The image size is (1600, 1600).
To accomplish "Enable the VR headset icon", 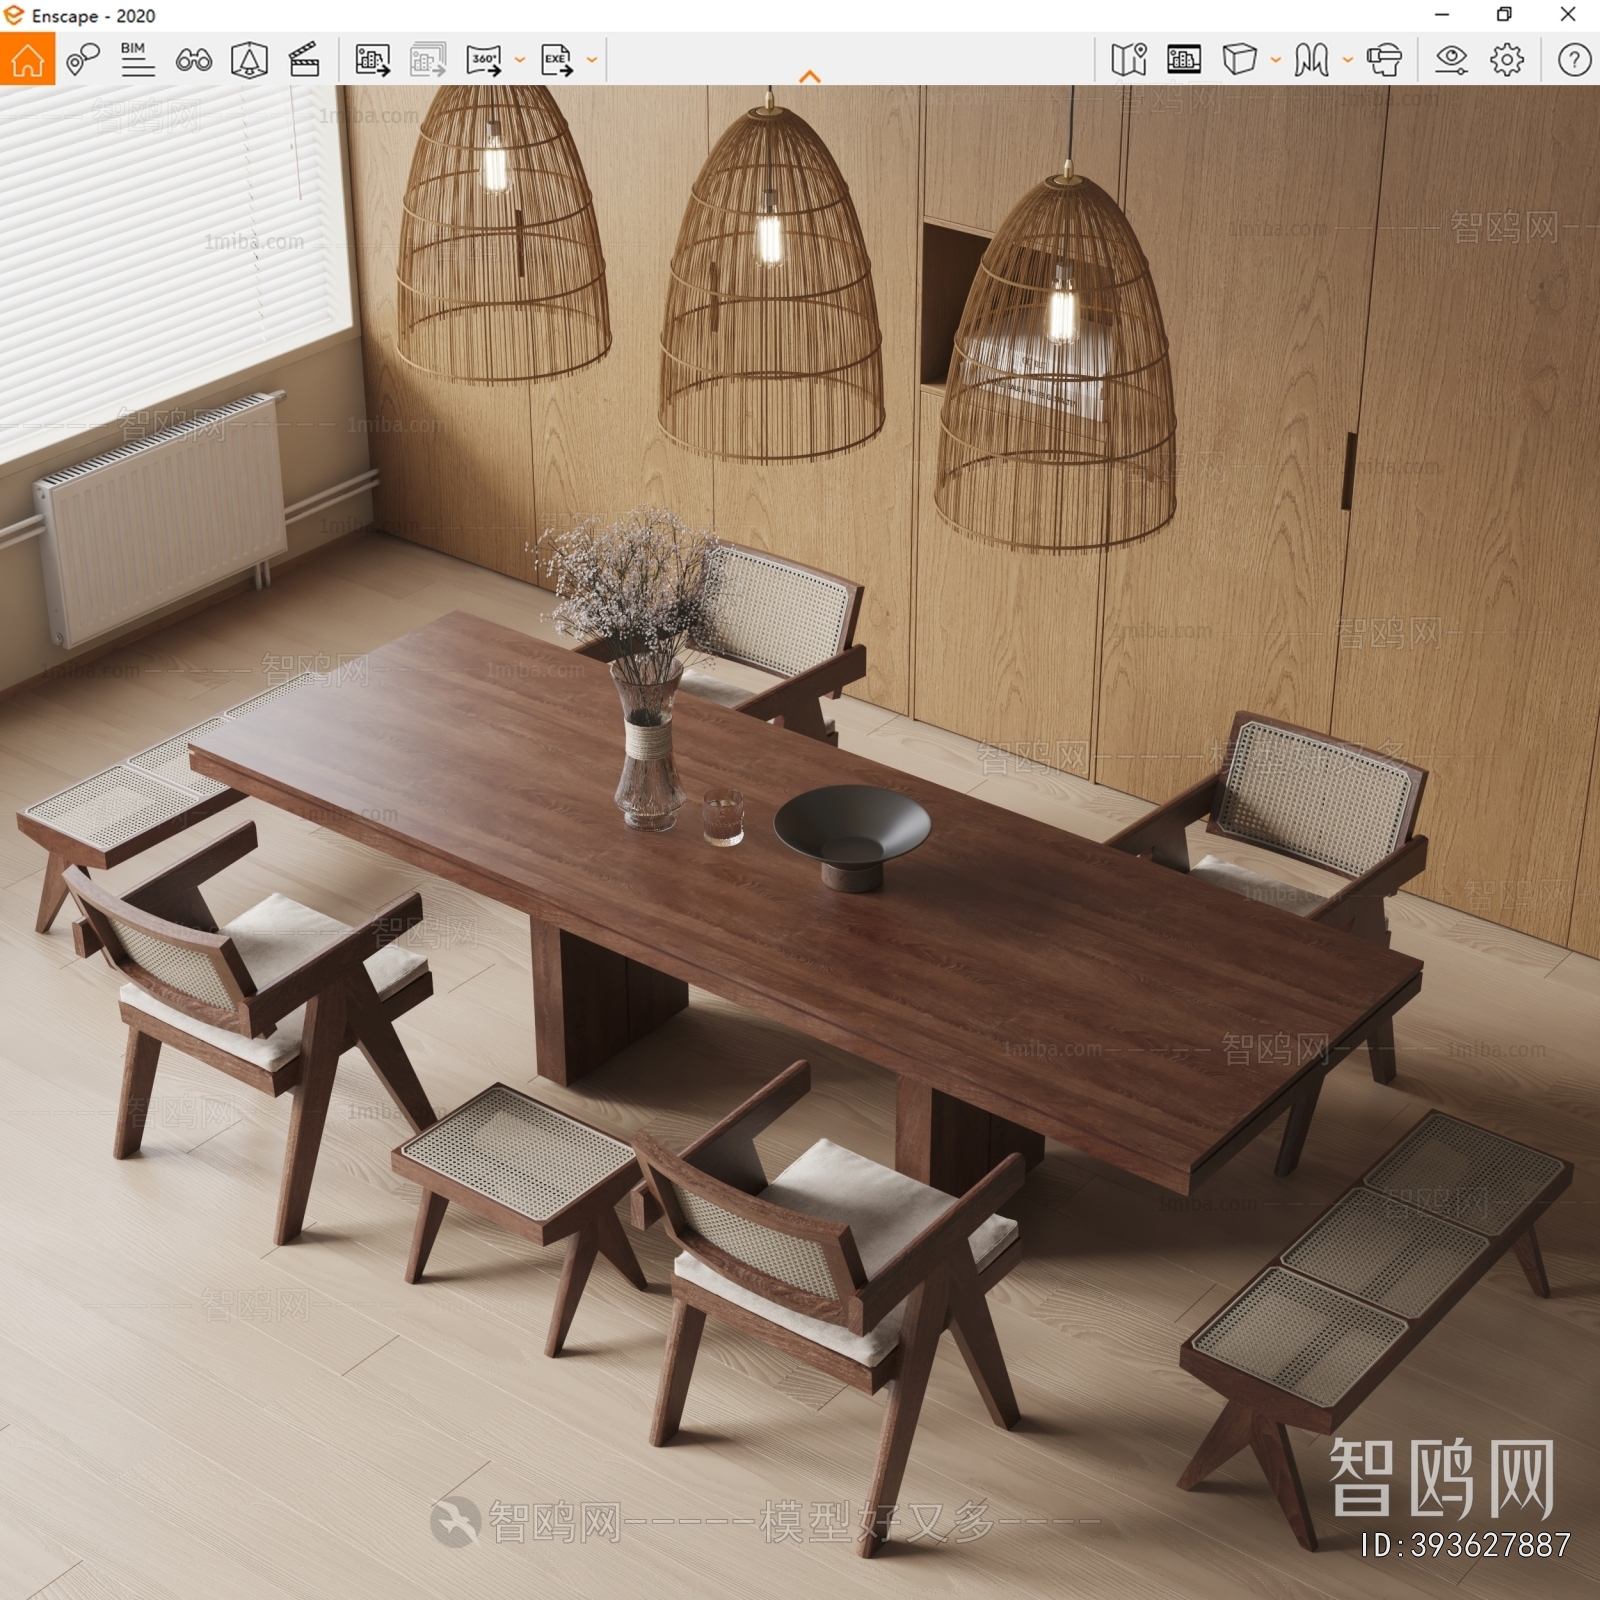I will pyautogui.click(x=1384, y=60).
